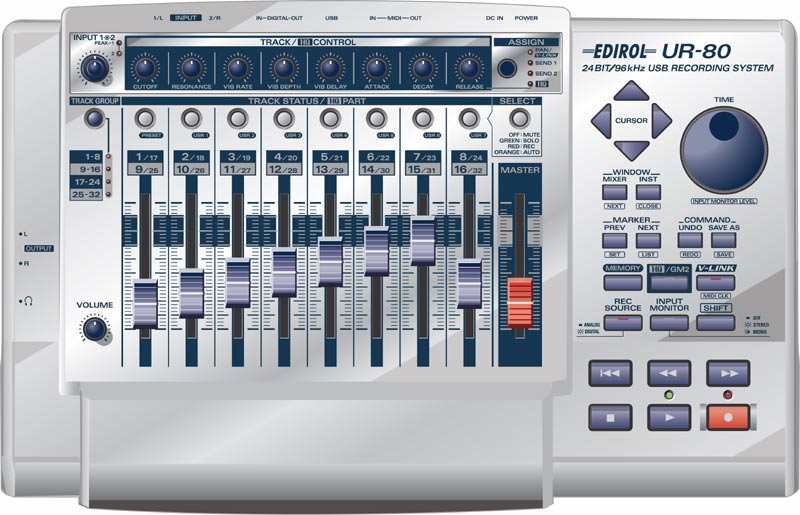Click the channel 2/18 fader cap
Screen dimensions: 800x515
192,293
